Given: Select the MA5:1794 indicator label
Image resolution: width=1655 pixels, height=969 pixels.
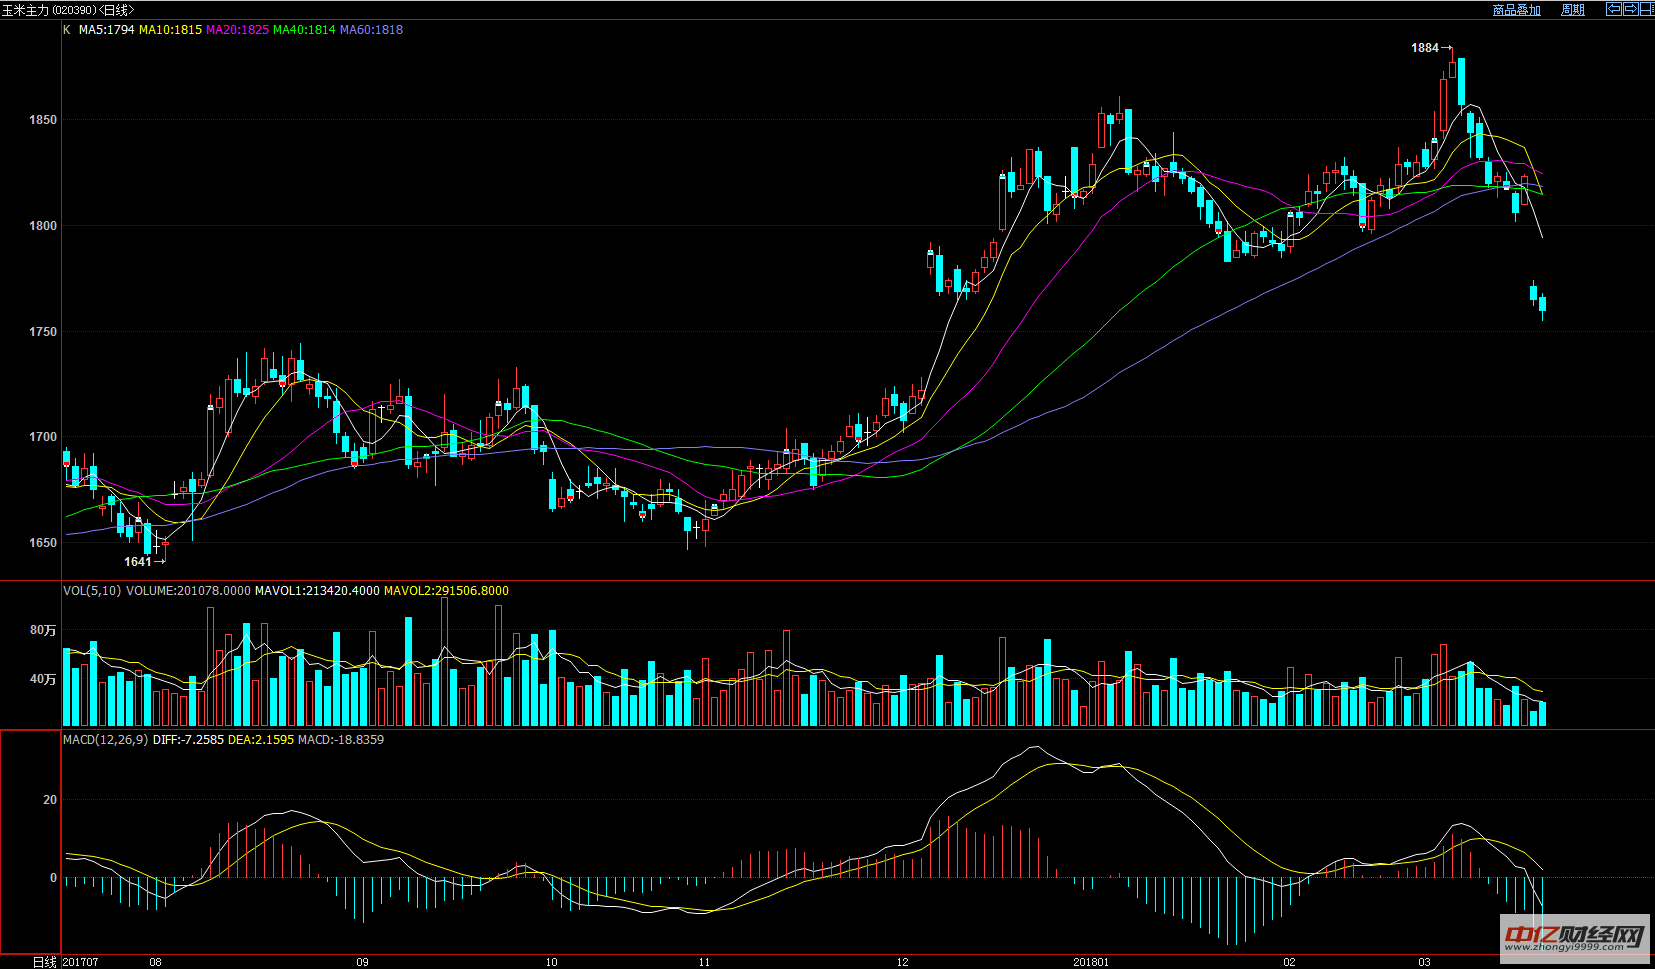Looking at the screenshot, I should [106, 30].
